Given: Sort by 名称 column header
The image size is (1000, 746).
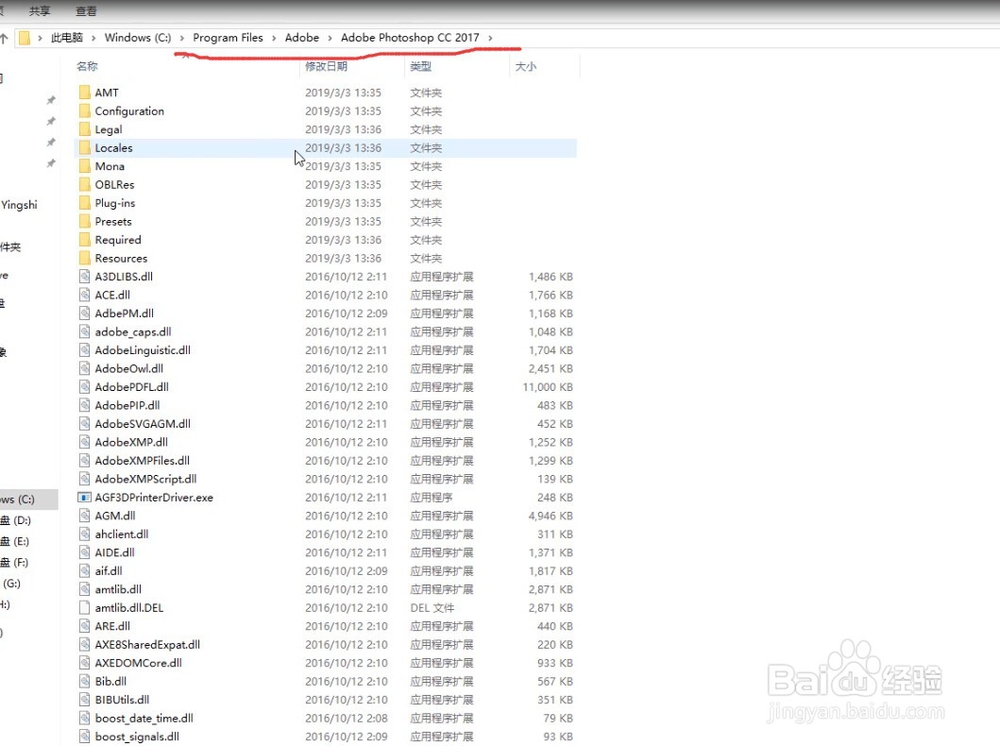Looking at the screenshot, I should click(x=87, y=66).
